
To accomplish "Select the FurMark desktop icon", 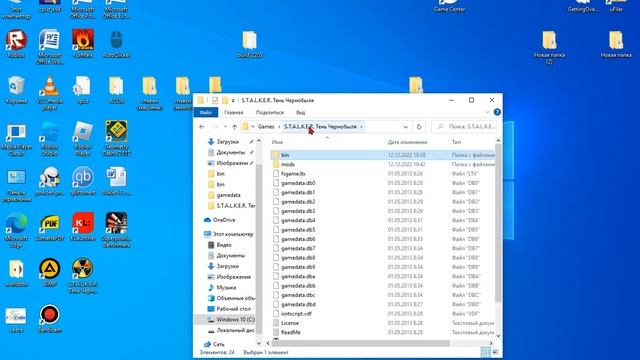I will pyautogui.click(x=83, y=43).
